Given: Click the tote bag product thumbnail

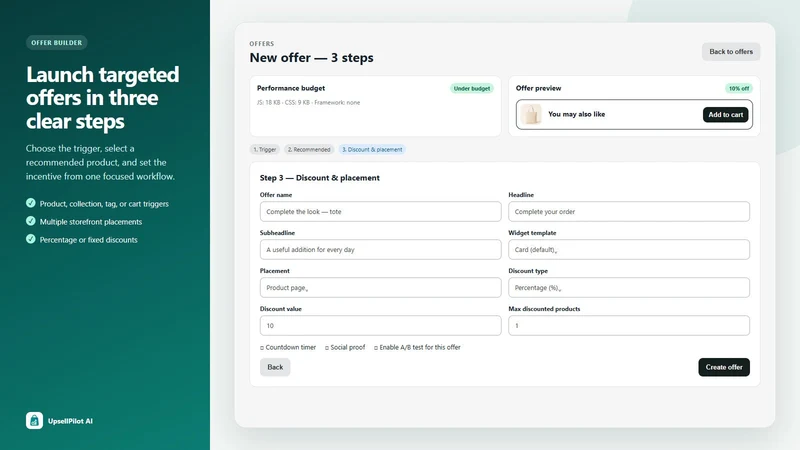Looking at the screenshot, I should pos(531,114).
